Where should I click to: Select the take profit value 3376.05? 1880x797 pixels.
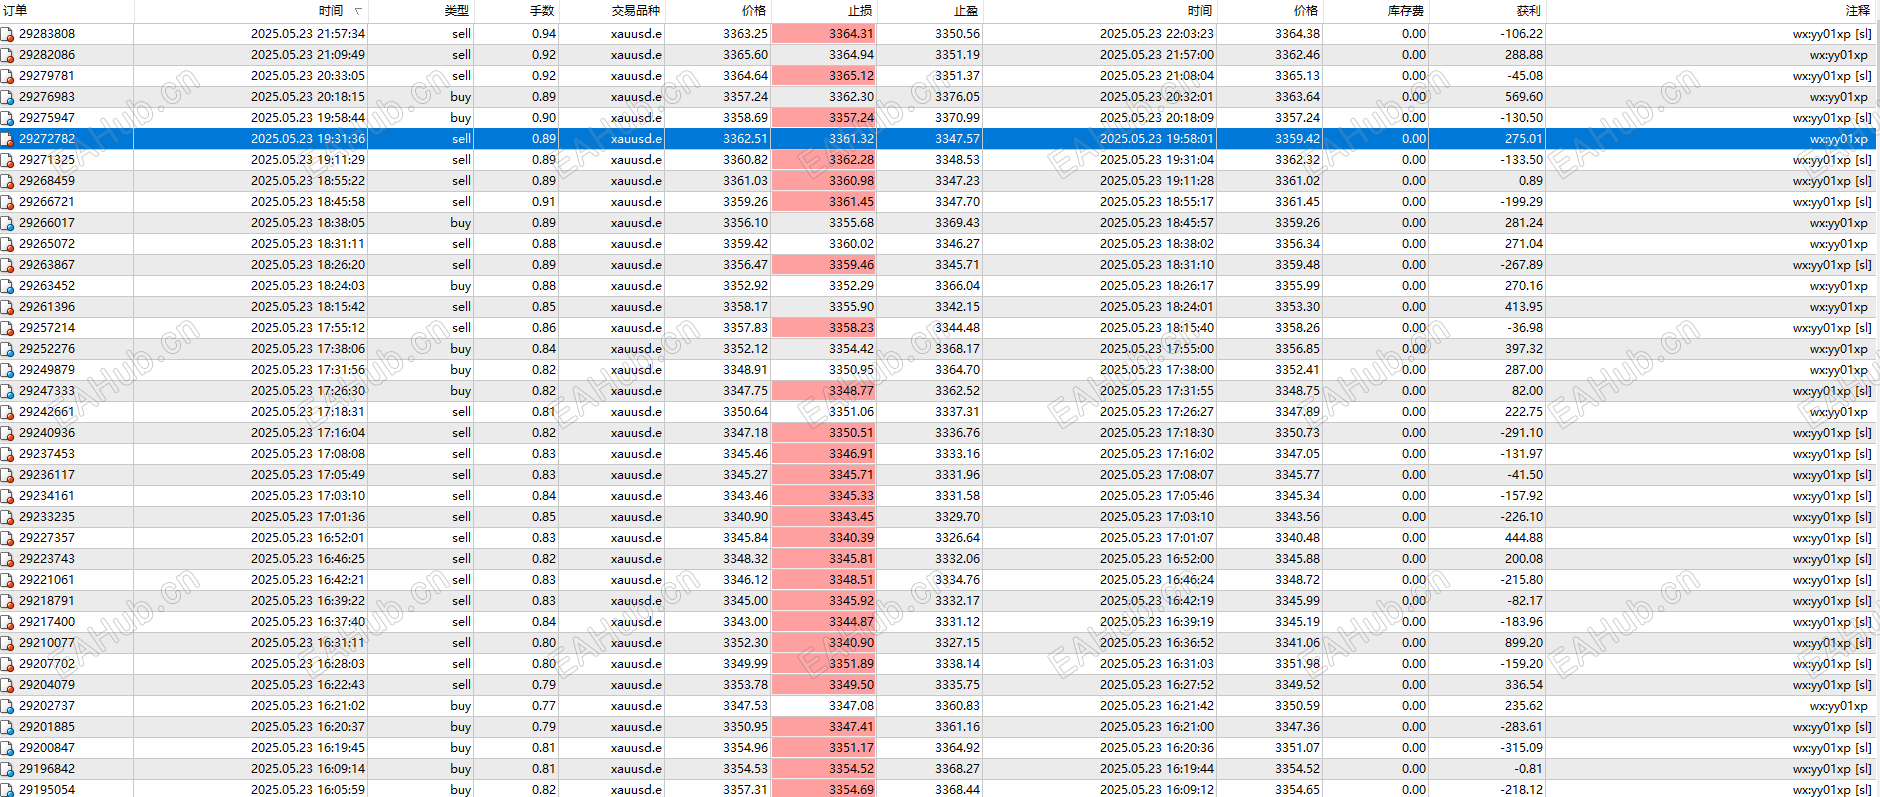pos(957,97)
